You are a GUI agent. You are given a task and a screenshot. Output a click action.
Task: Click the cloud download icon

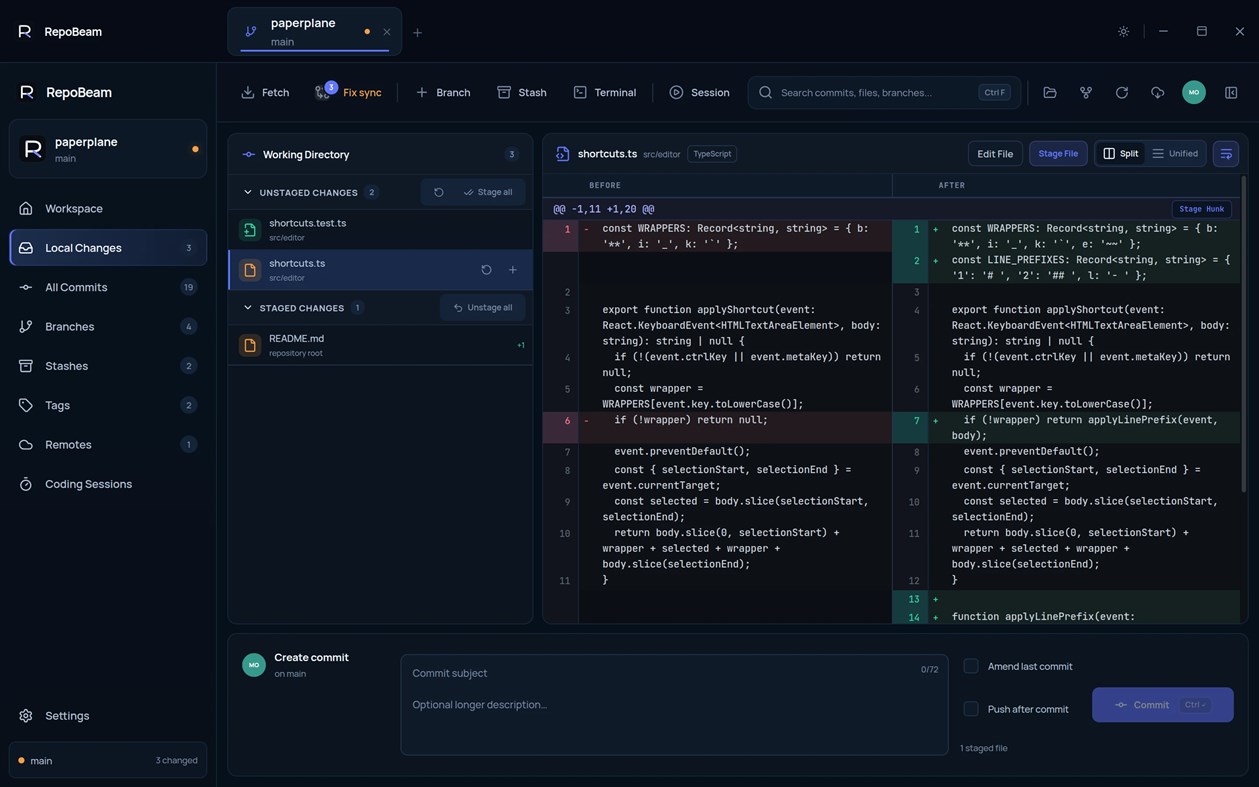coord(1158,92)
